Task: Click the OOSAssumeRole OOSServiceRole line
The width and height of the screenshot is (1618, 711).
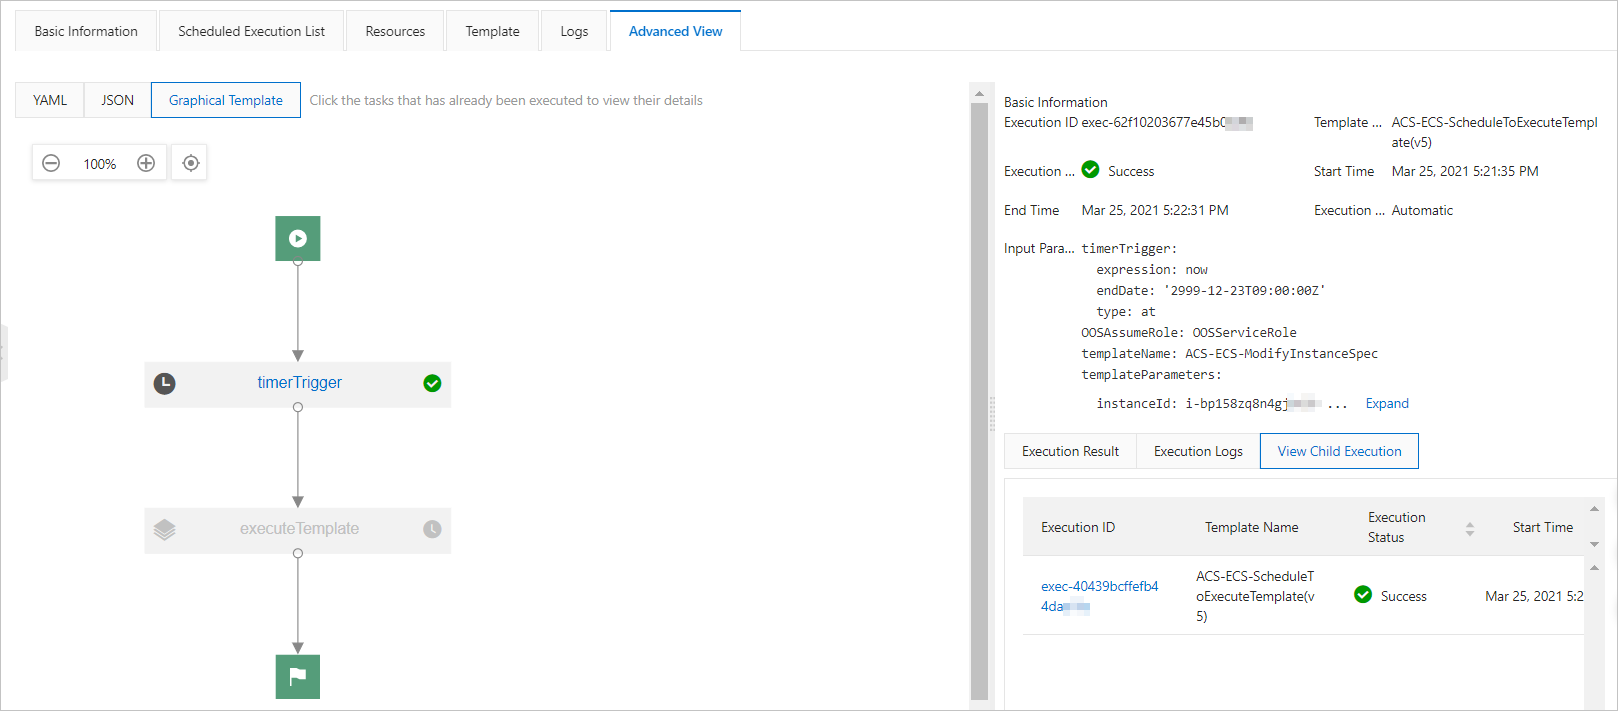Action: (x=1189, y=332)
